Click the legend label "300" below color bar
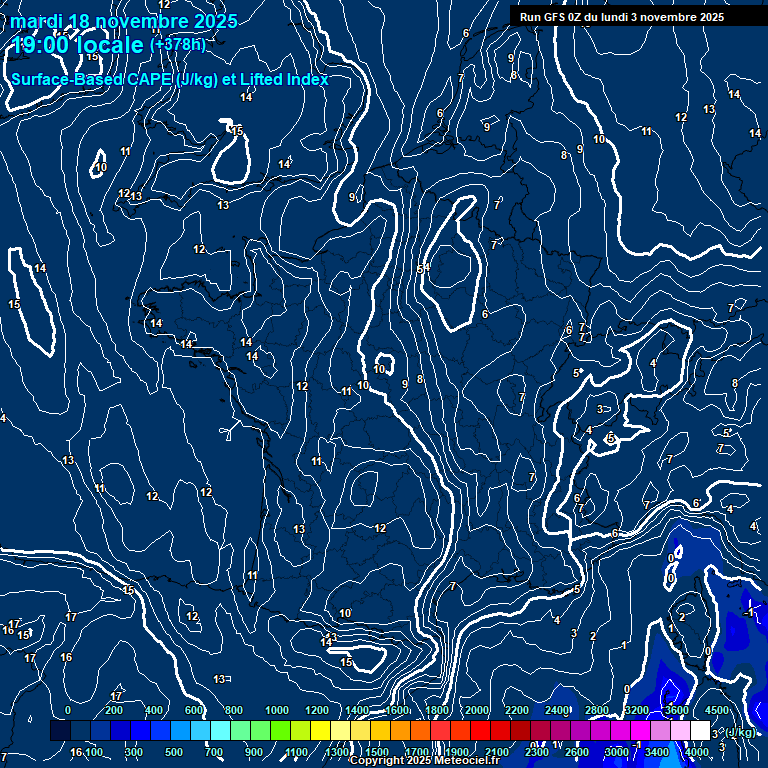The height and width of the screenshot is (768, 768). click(134, 752)
